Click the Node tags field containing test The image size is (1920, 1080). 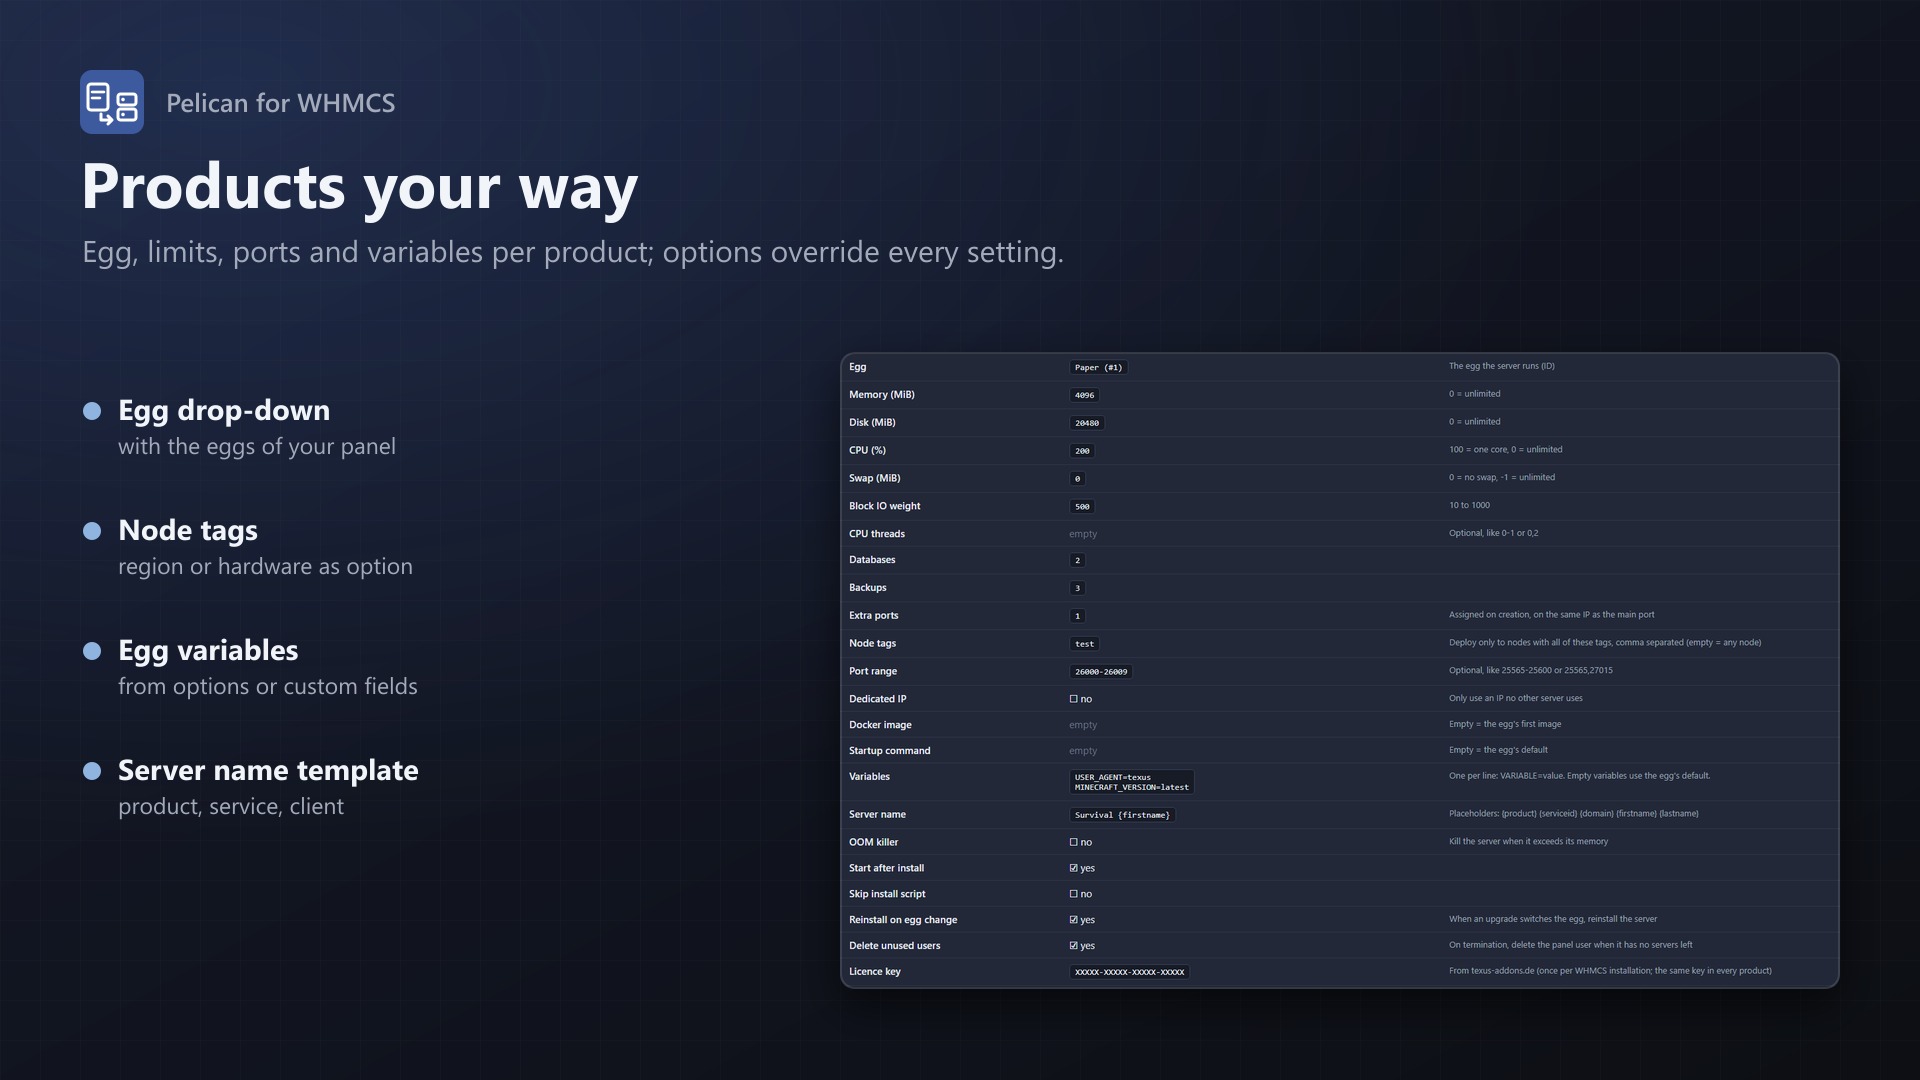[x=1084, y=645]
